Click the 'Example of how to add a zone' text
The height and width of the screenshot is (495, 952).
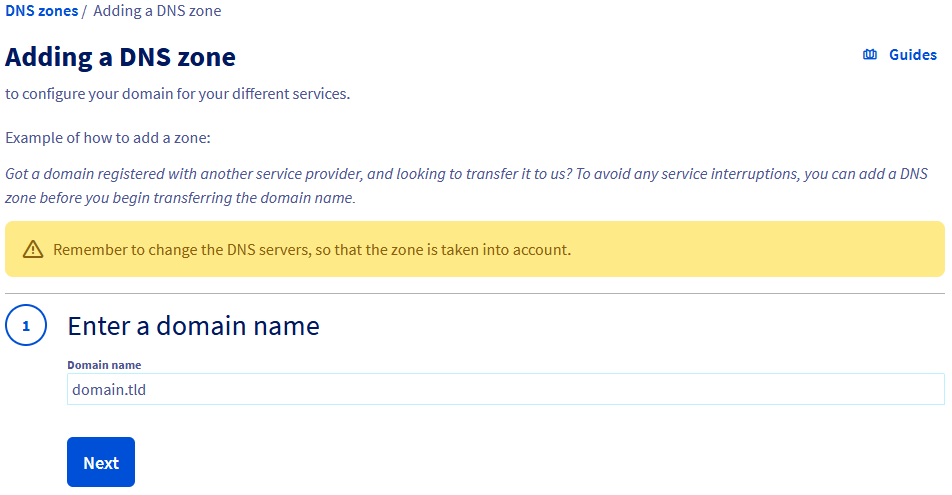click(x=108, y=136)
